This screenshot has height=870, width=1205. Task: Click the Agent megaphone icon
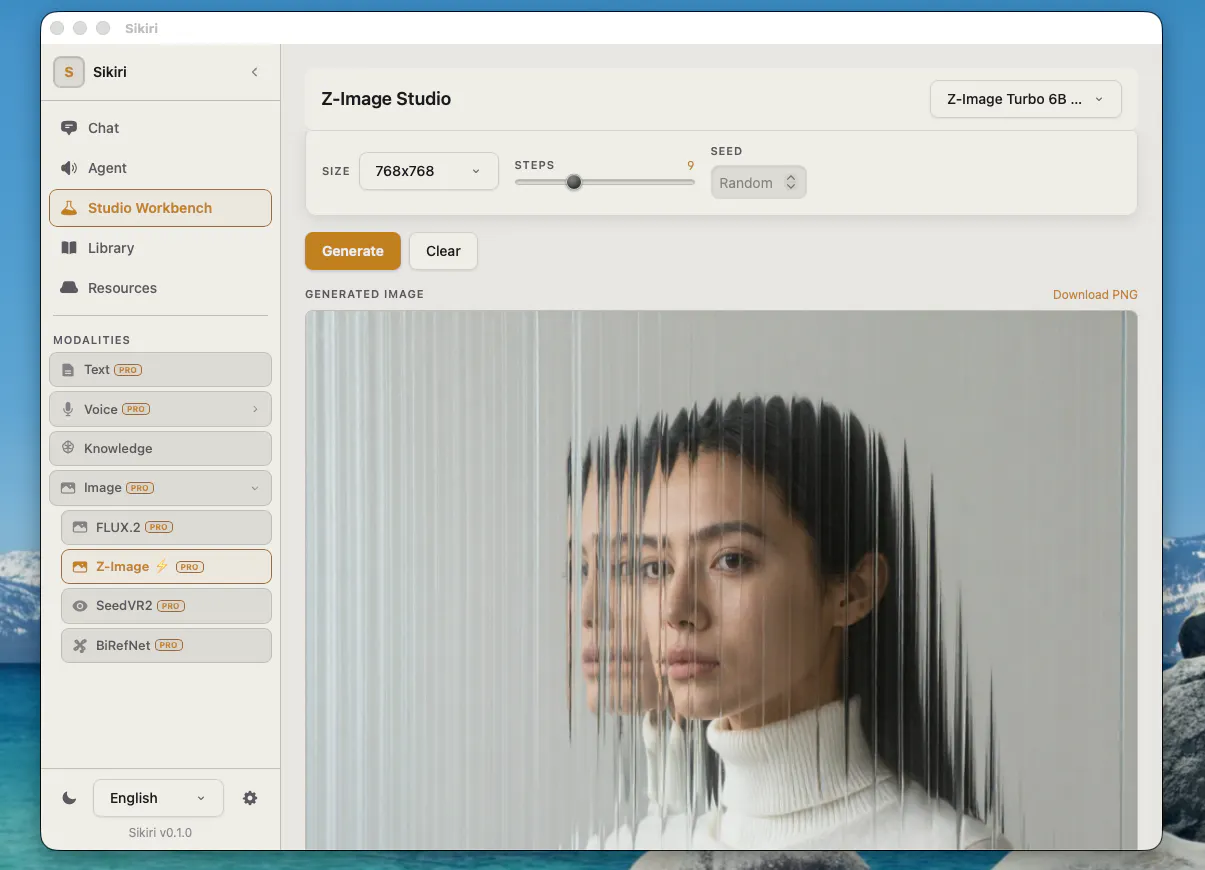point(69,168)
